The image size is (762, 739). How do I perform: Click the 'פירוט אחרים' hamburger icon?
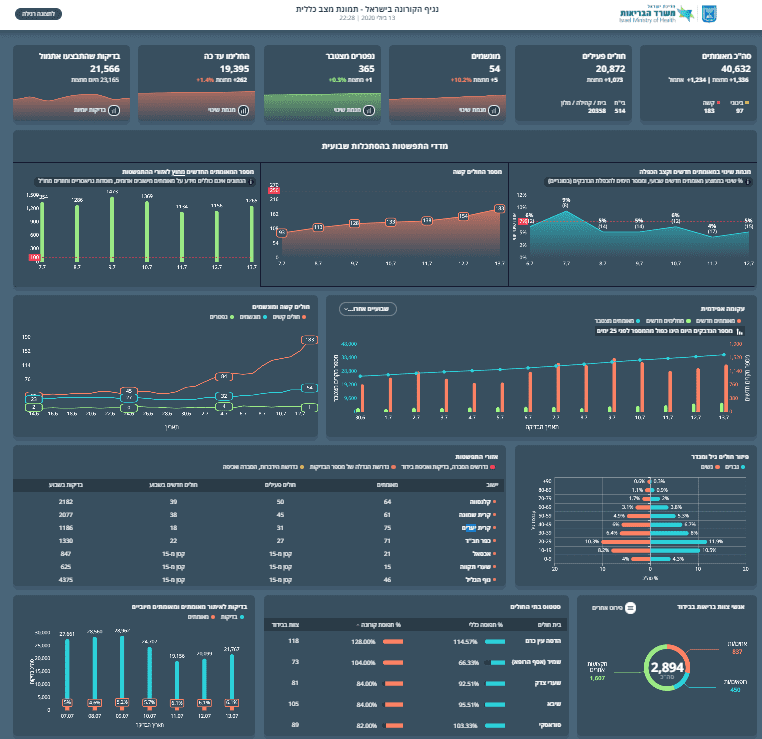[x=630, y=608]
